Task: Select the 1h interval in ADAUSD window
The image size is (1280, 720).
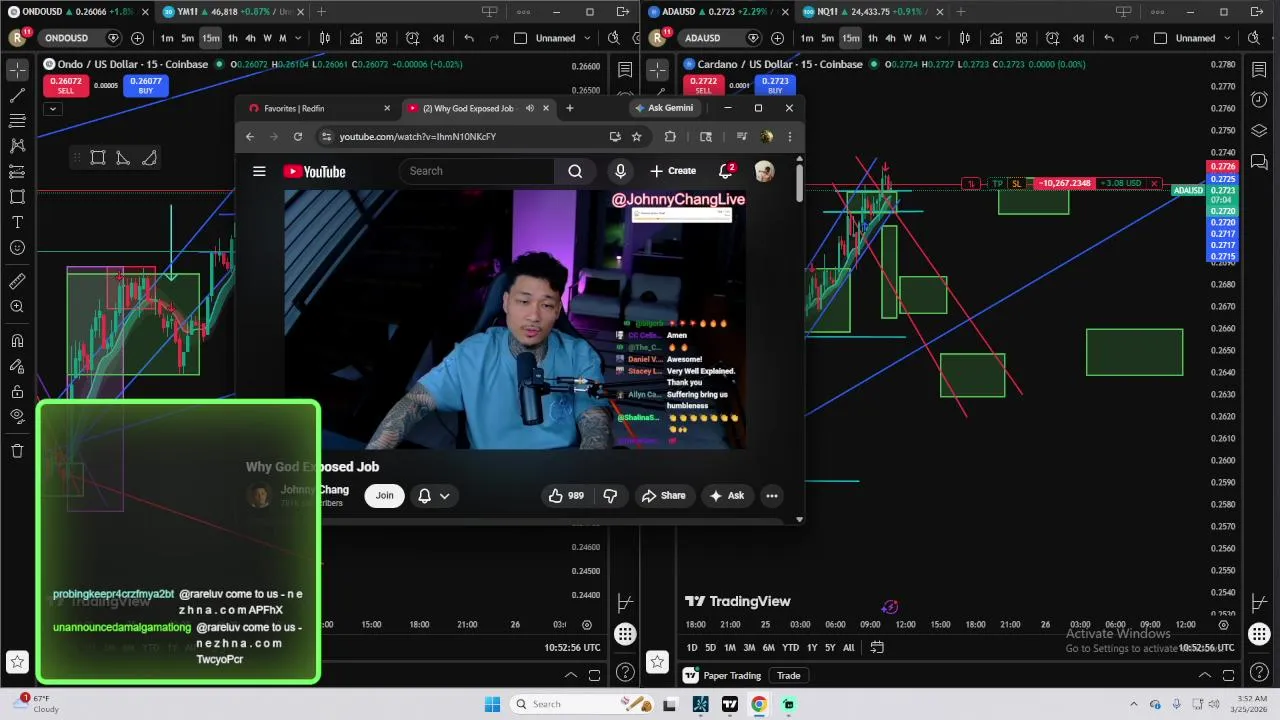Action: [872, 38]
